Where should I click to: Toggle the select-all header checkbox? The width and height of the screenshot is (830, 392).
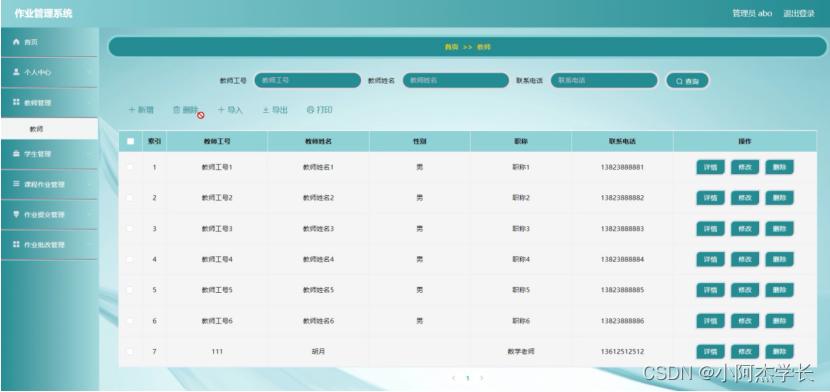pyautogui.click(x=130, y=141)
